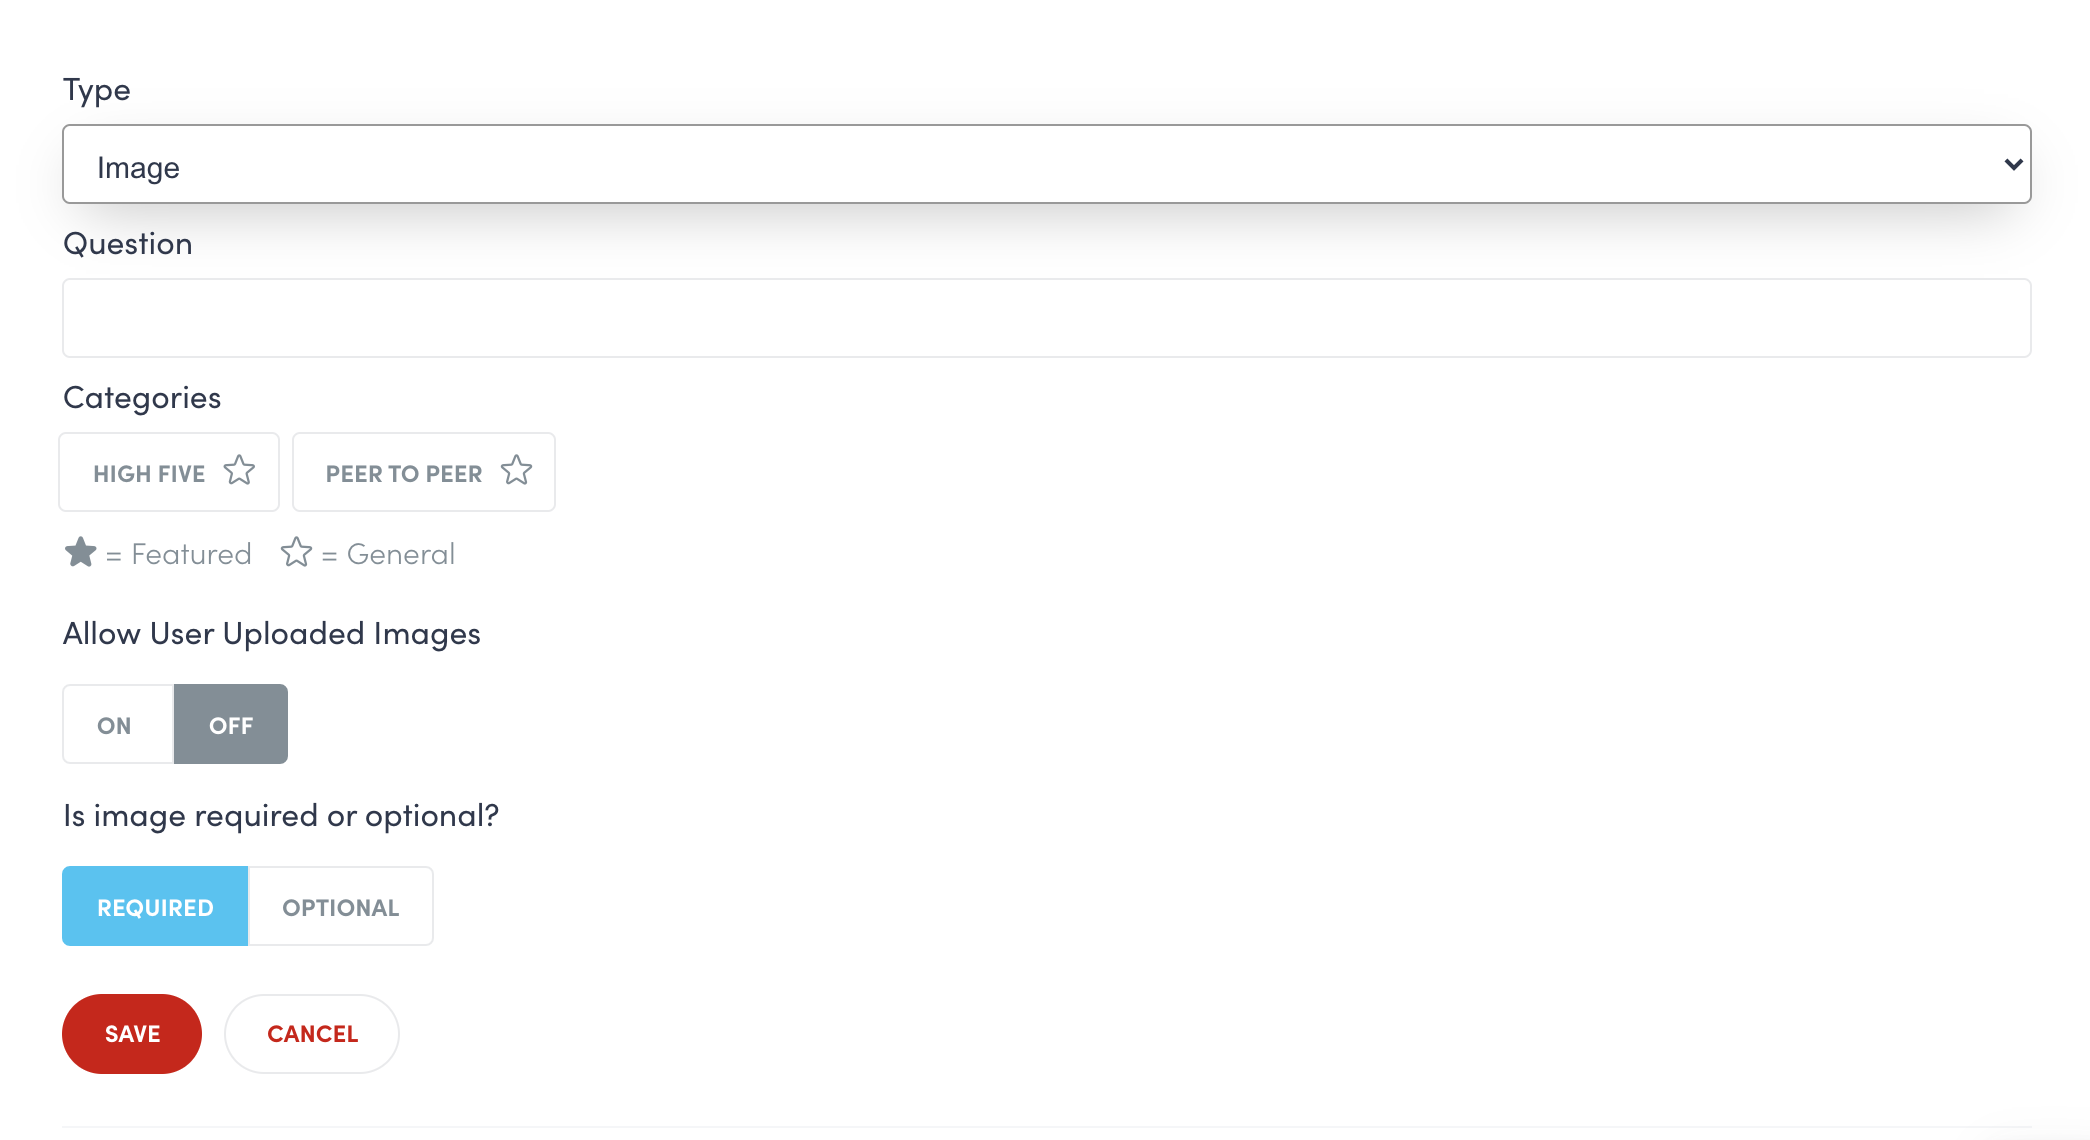Image resolution: width=2090 pixels, height=1140 pixels.
Task: Choose the OPTIONAL image setting
Action: 341,907
